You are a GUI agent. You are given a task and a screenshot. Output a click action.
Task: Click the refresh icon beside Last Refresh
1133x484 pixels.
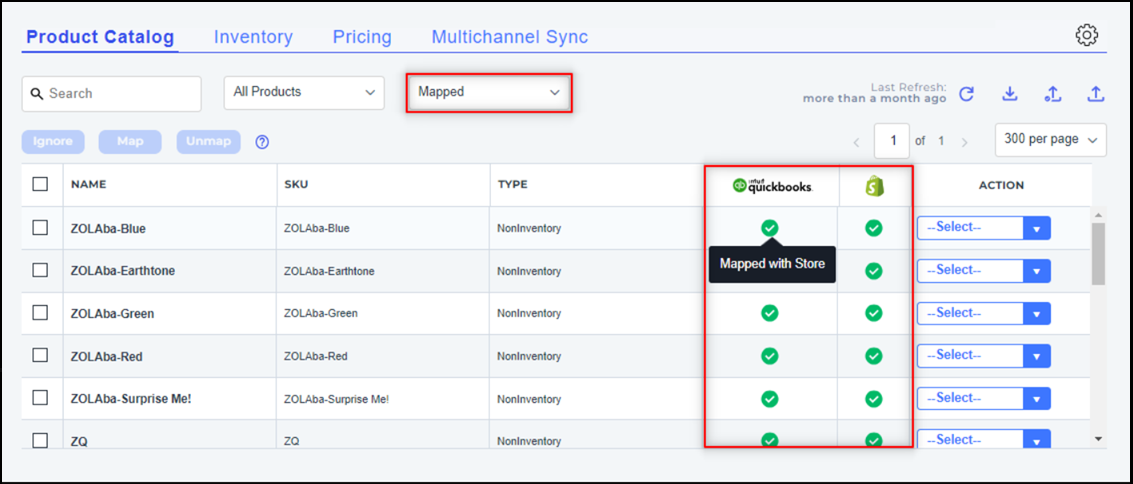966,94
